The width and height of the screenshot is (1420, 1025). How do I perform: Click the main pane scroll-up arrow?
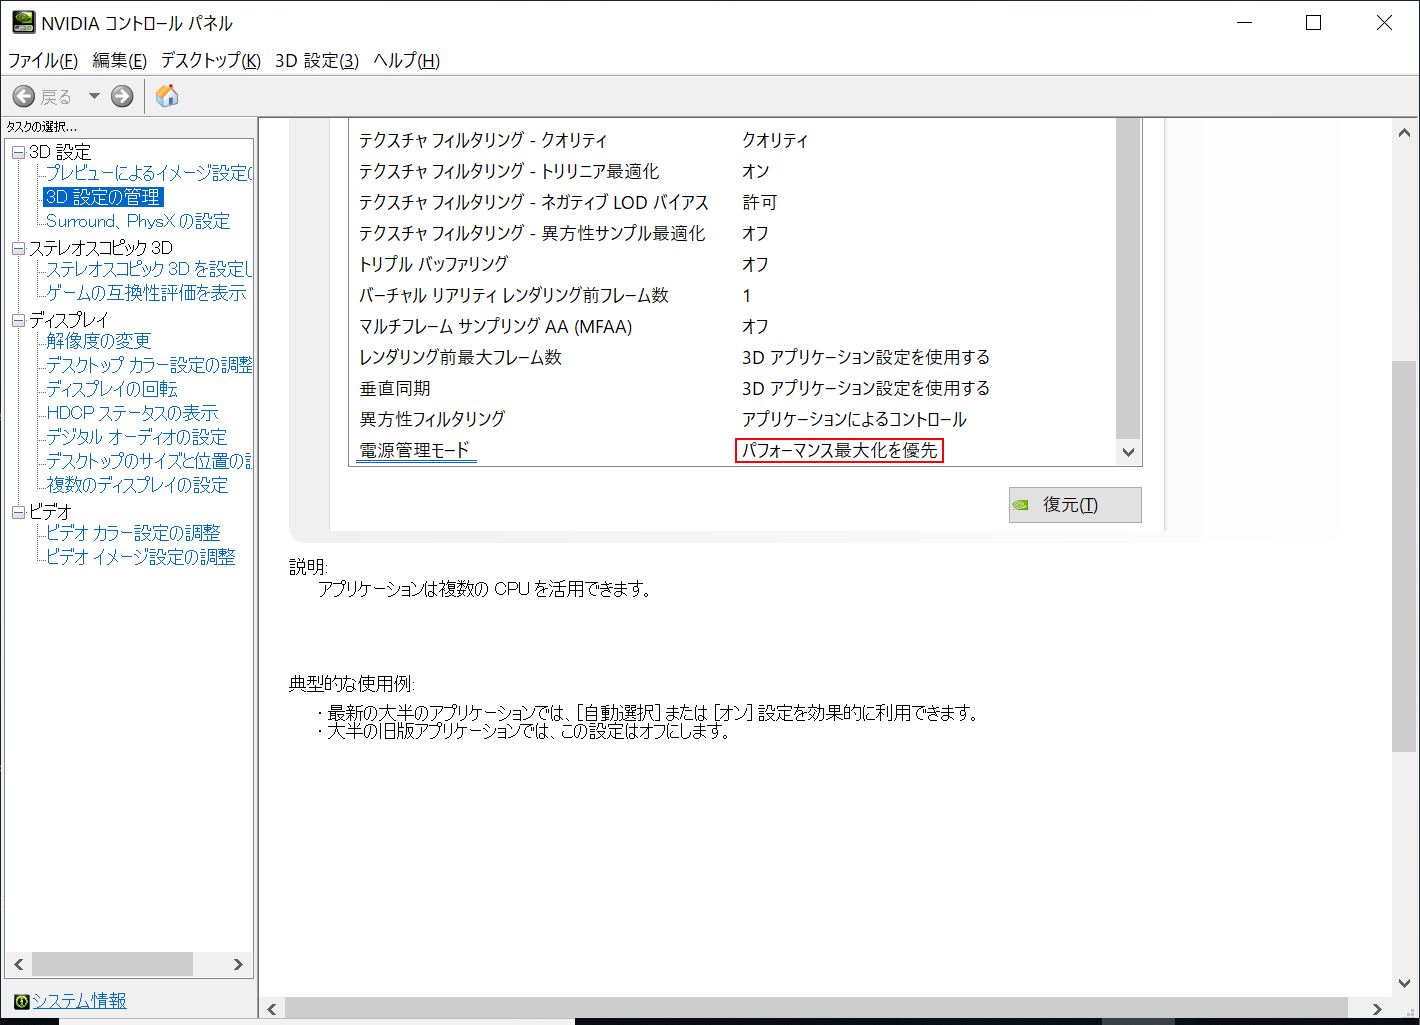point(1404,133)
